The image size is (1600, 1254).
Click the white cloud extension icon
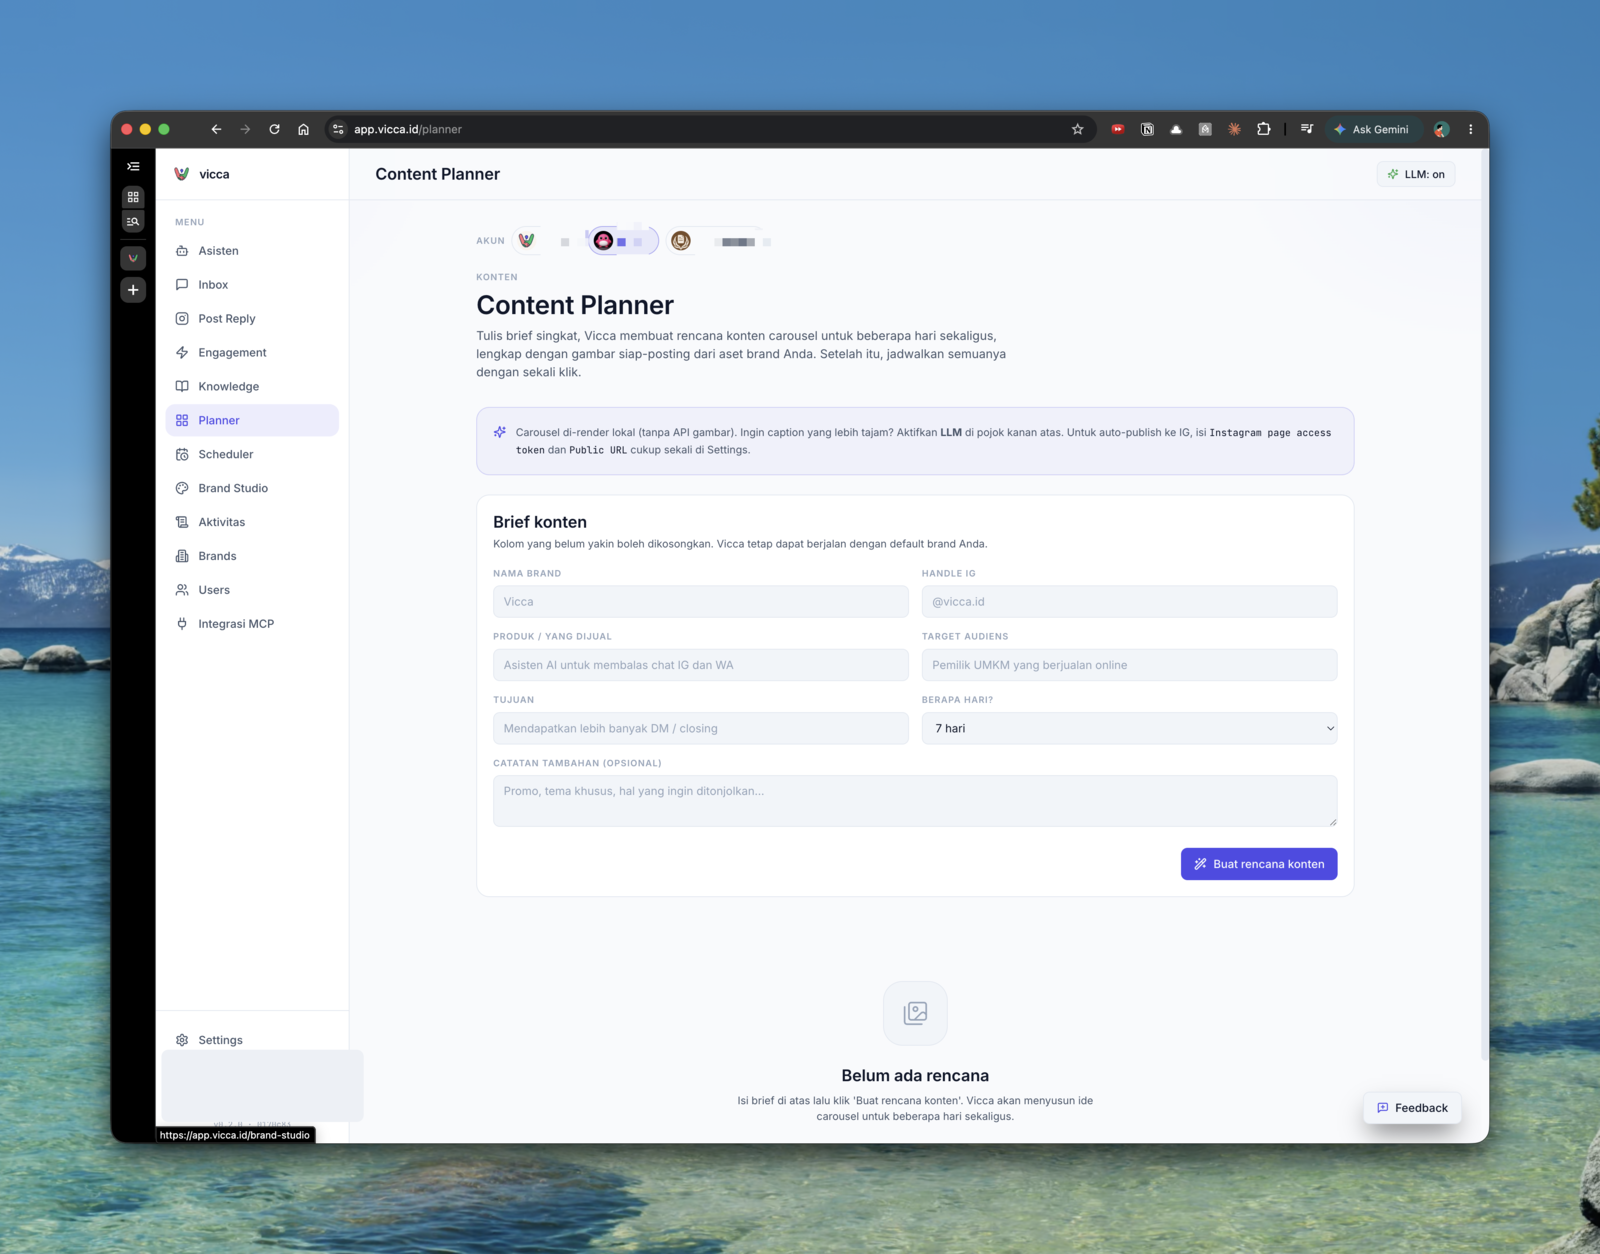(1176, 129)
